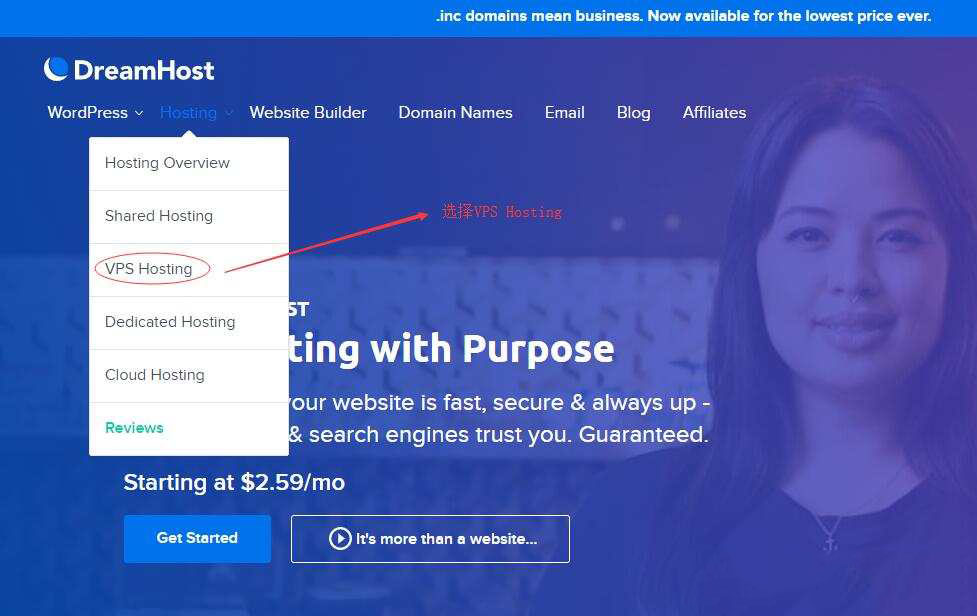Visit the Blog link
The width and height of the screenshot is (977, 616).
point(634,113)
